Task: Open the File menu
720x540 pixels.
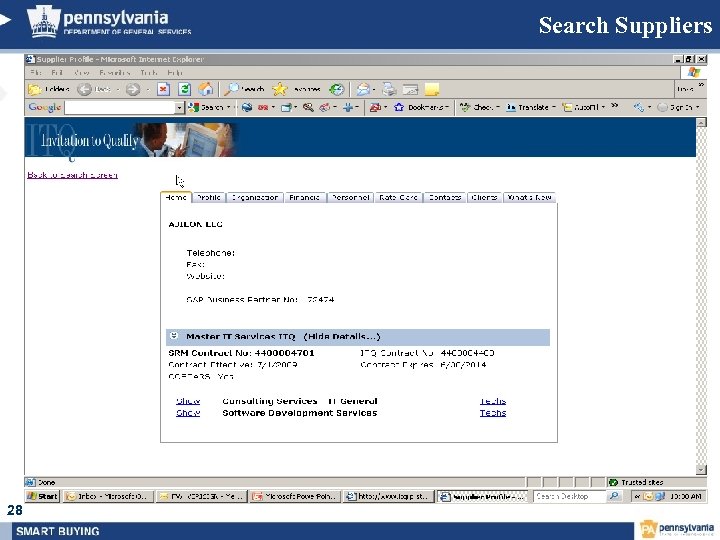Action: [35, 73]
